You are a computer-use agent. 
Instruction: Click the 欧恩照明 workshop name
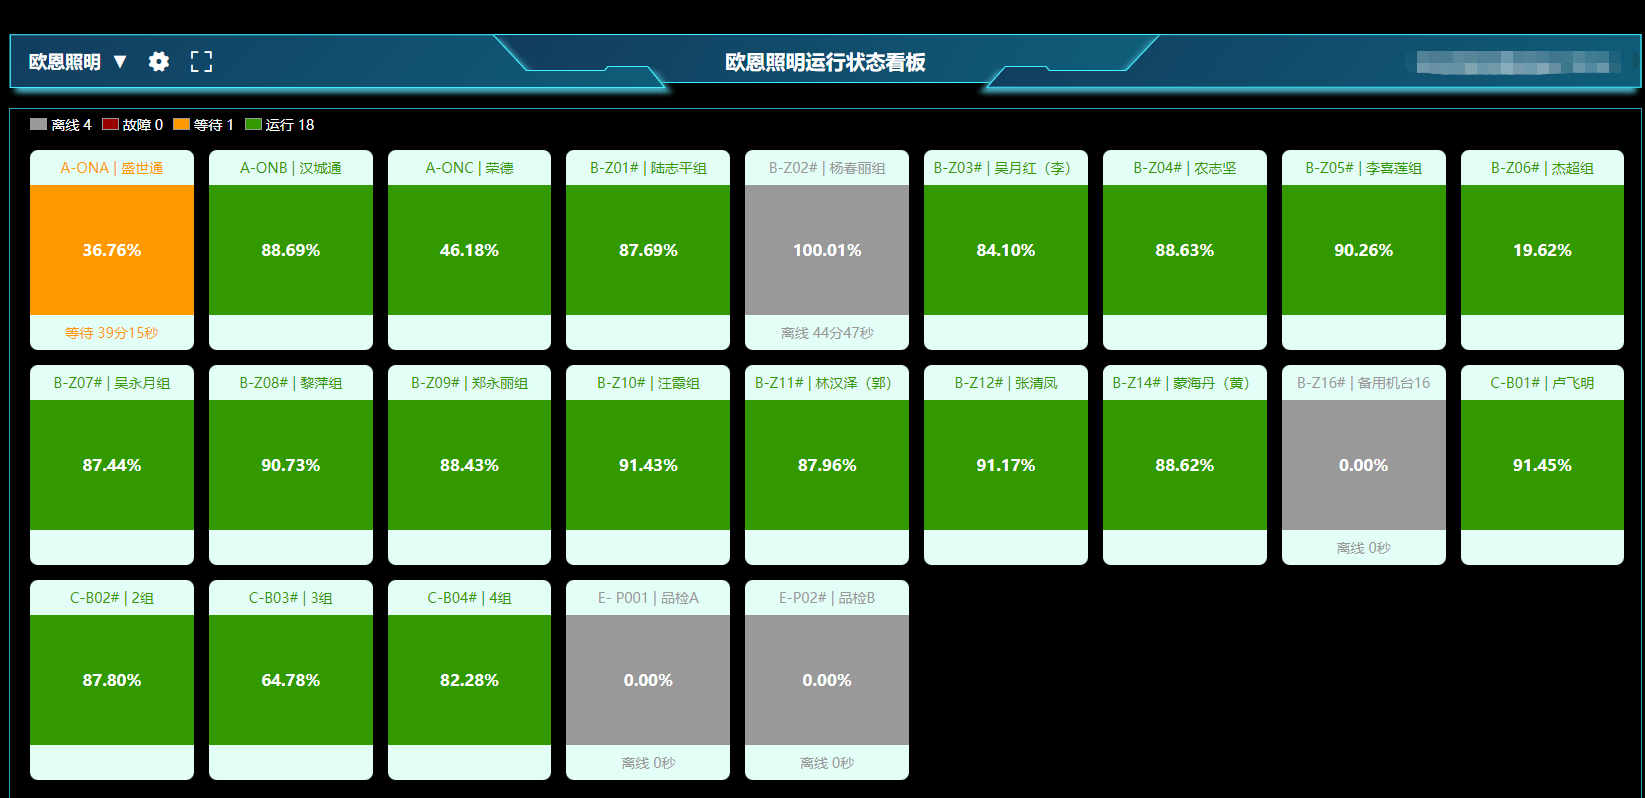point(64,62)
